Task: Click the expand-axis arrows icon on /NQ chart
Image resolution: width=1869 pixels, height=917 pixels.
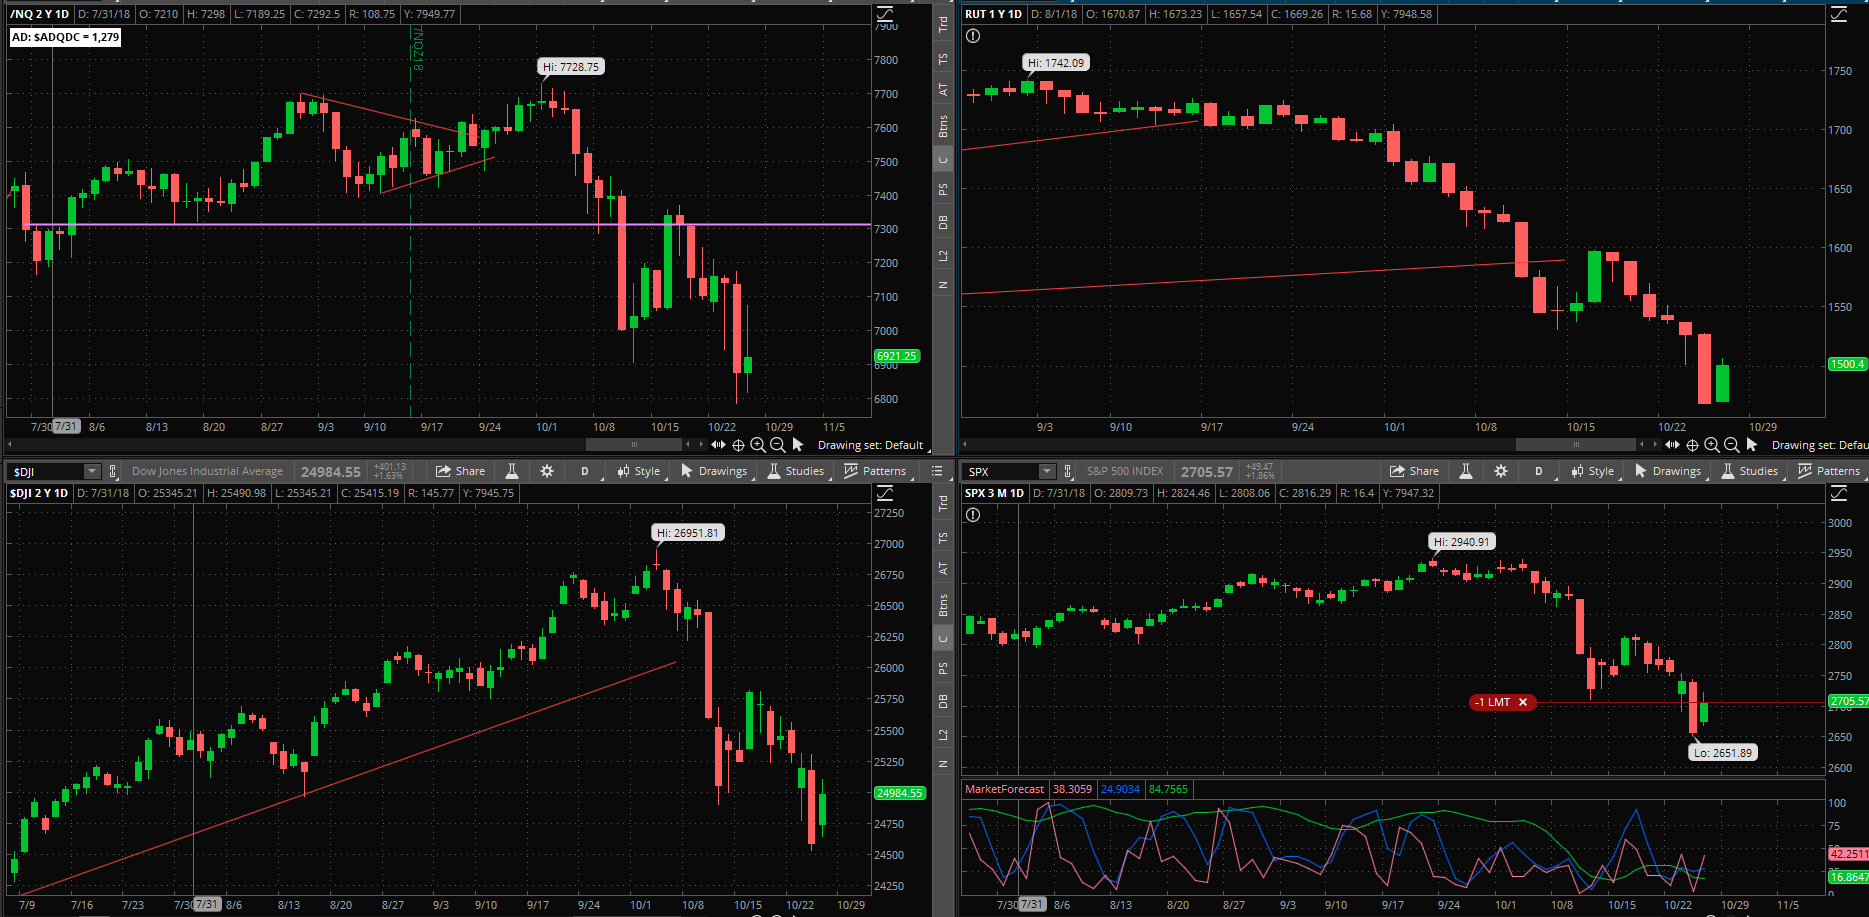Action: point(718,445)
